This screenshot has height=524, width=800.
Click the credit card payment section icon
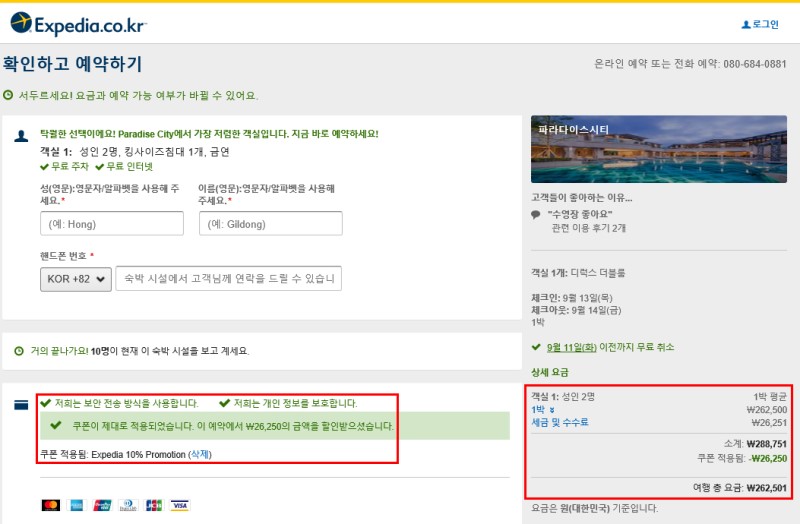(x=21, y=405)
